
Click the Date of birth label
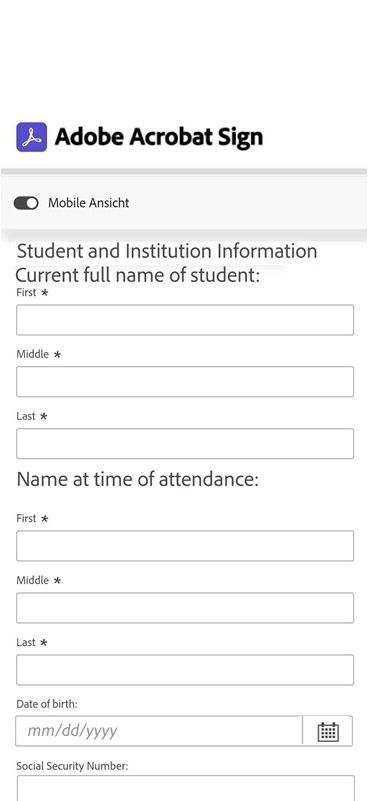[x=47, y=704]
